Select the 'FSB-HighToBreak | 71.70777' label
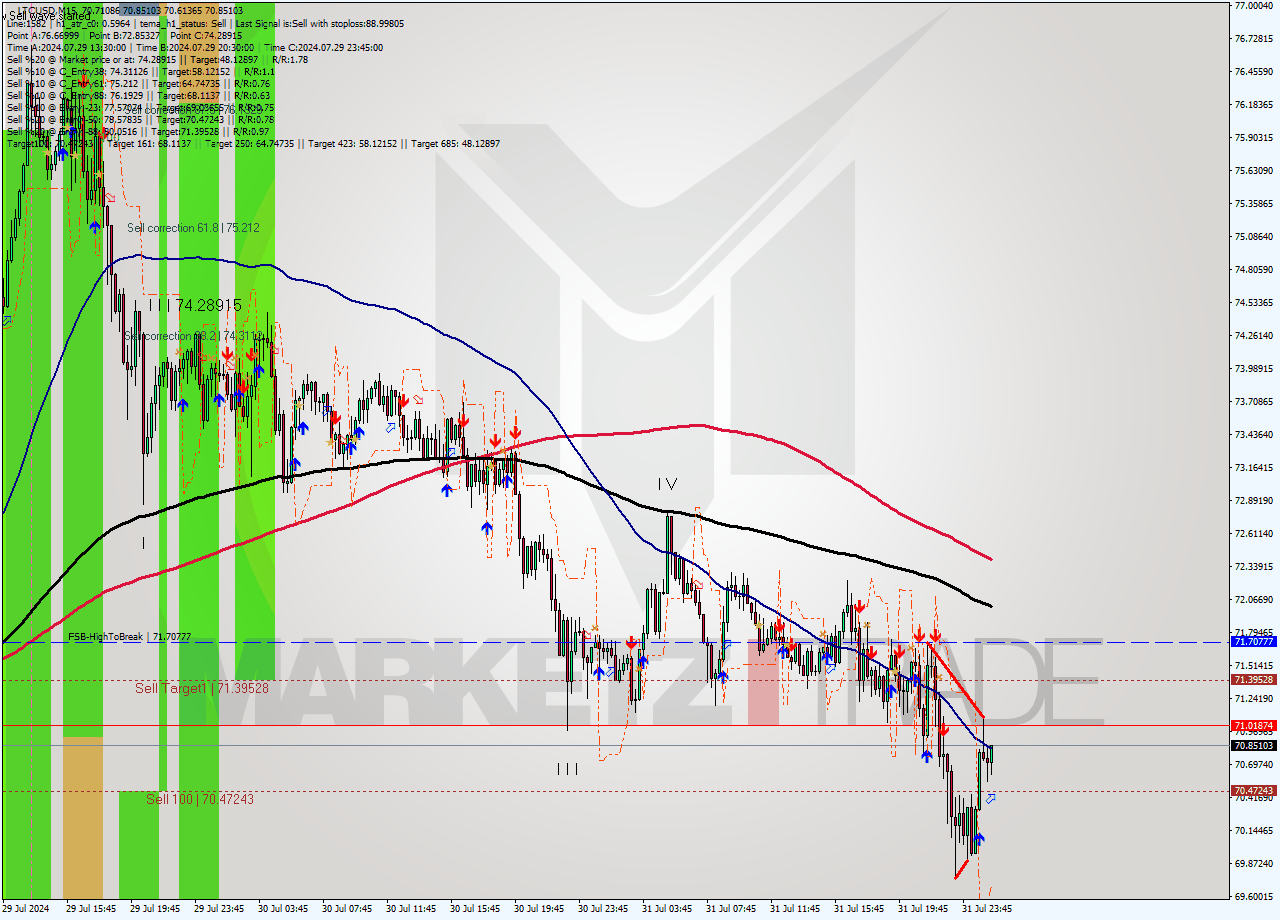1280x920 pixels. [129, 636]
